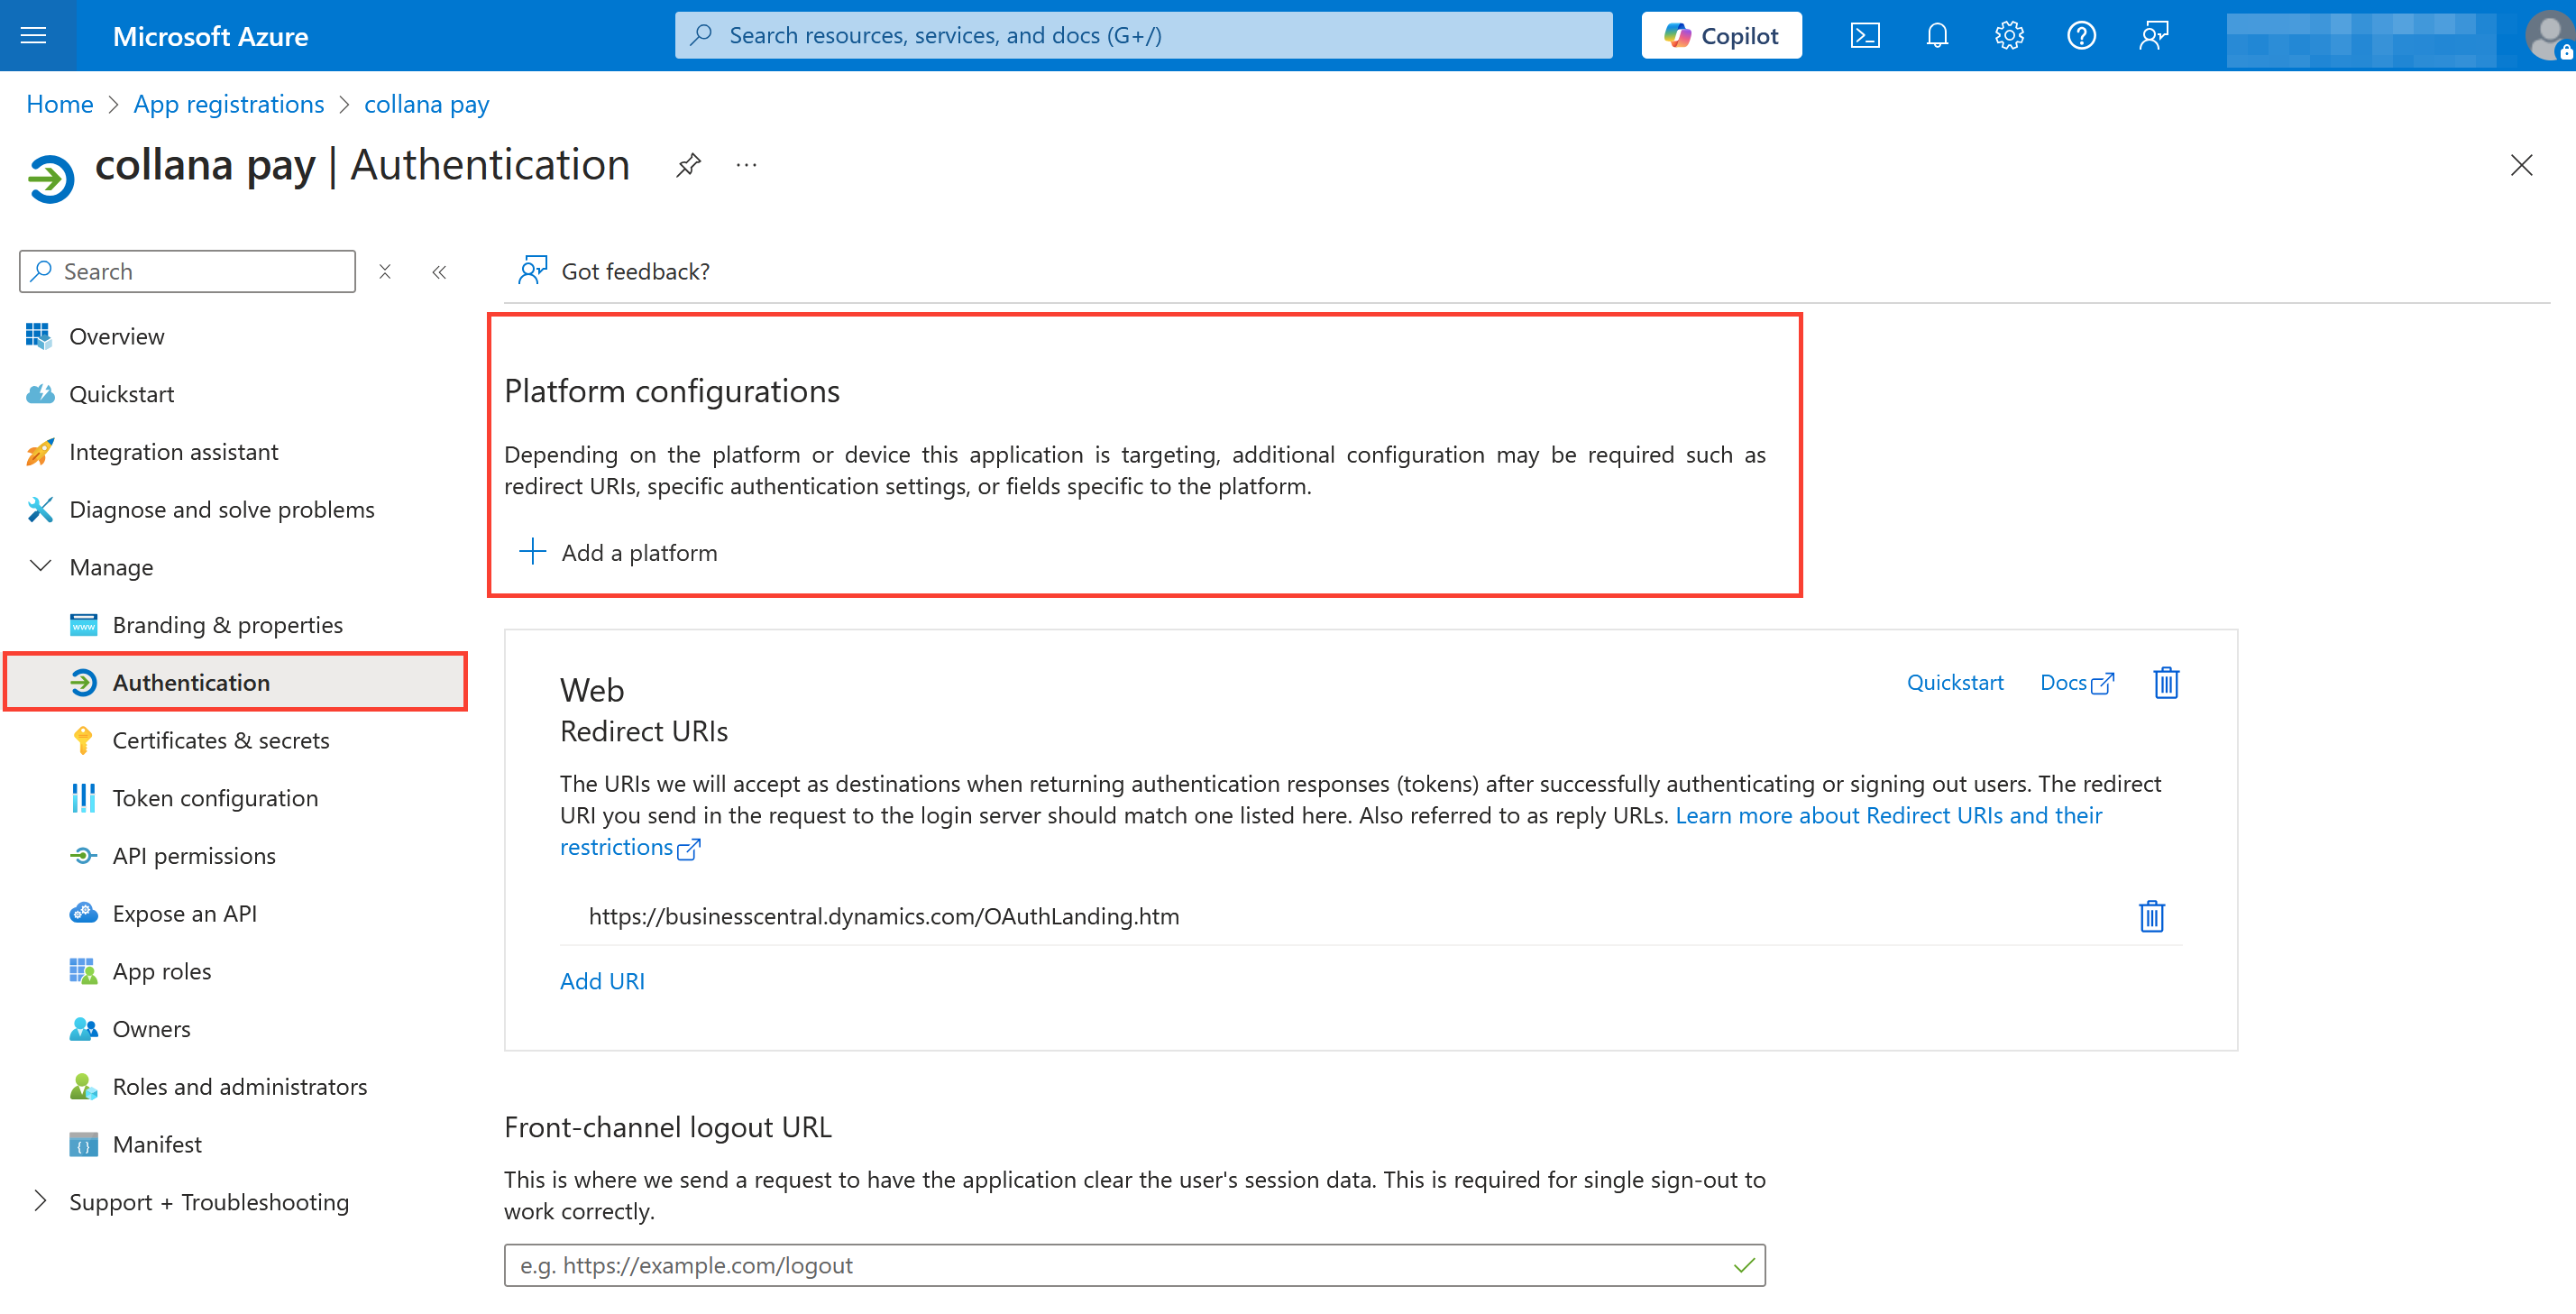The width and height of the screenshot is (2576, 1314).
Task: Click collana pay breadcrumb
Action: click(427, 104)
